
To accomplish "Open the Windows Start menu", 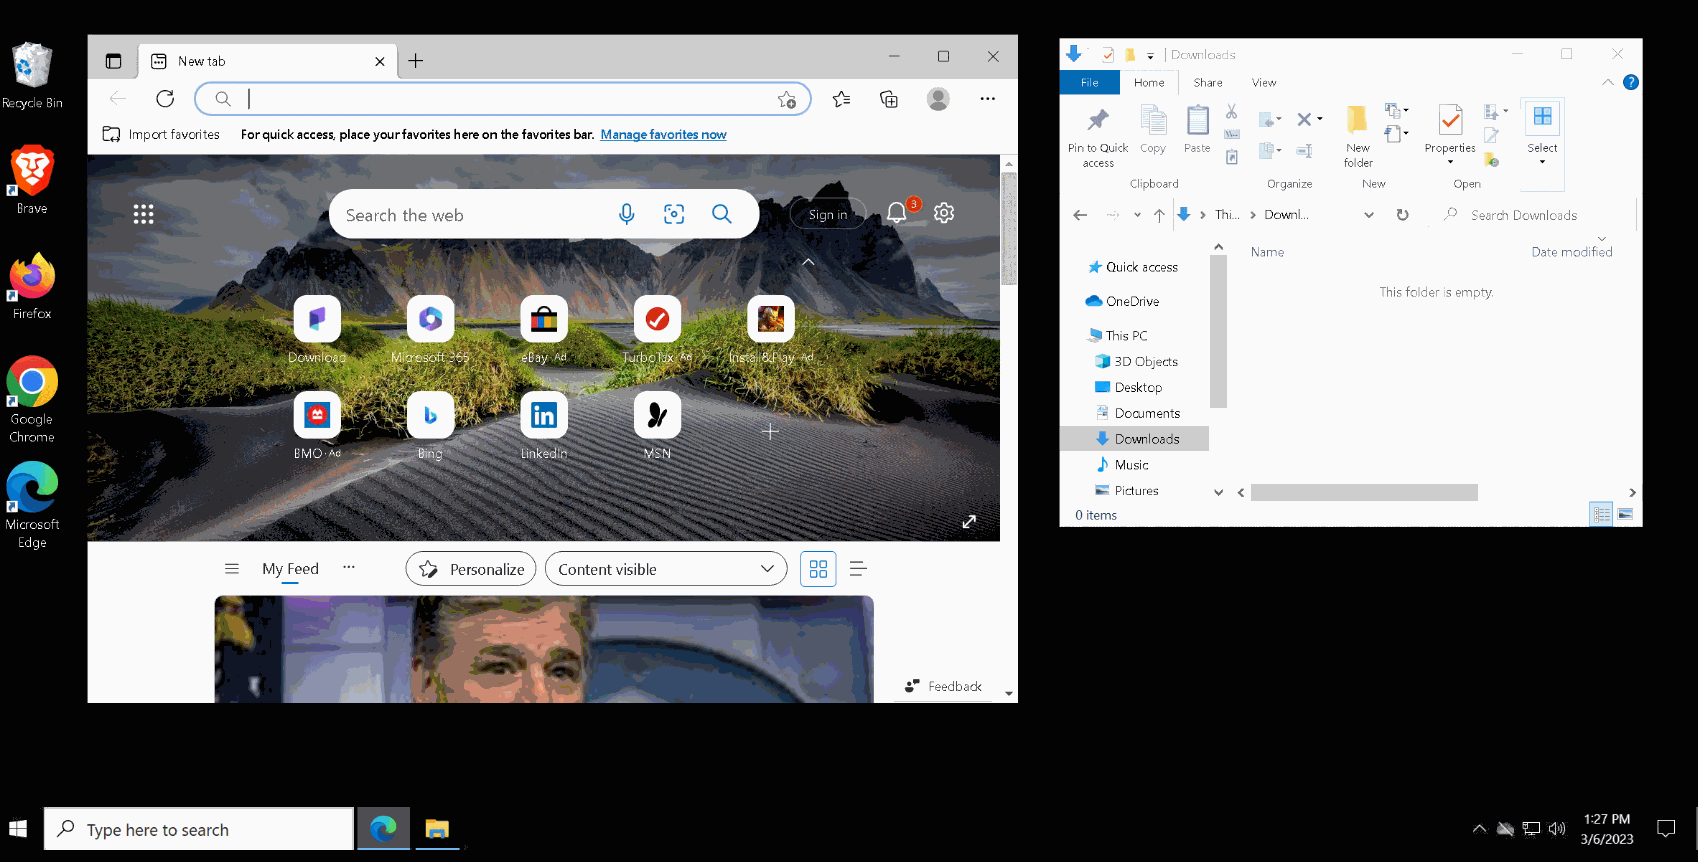I will (18, 829).
